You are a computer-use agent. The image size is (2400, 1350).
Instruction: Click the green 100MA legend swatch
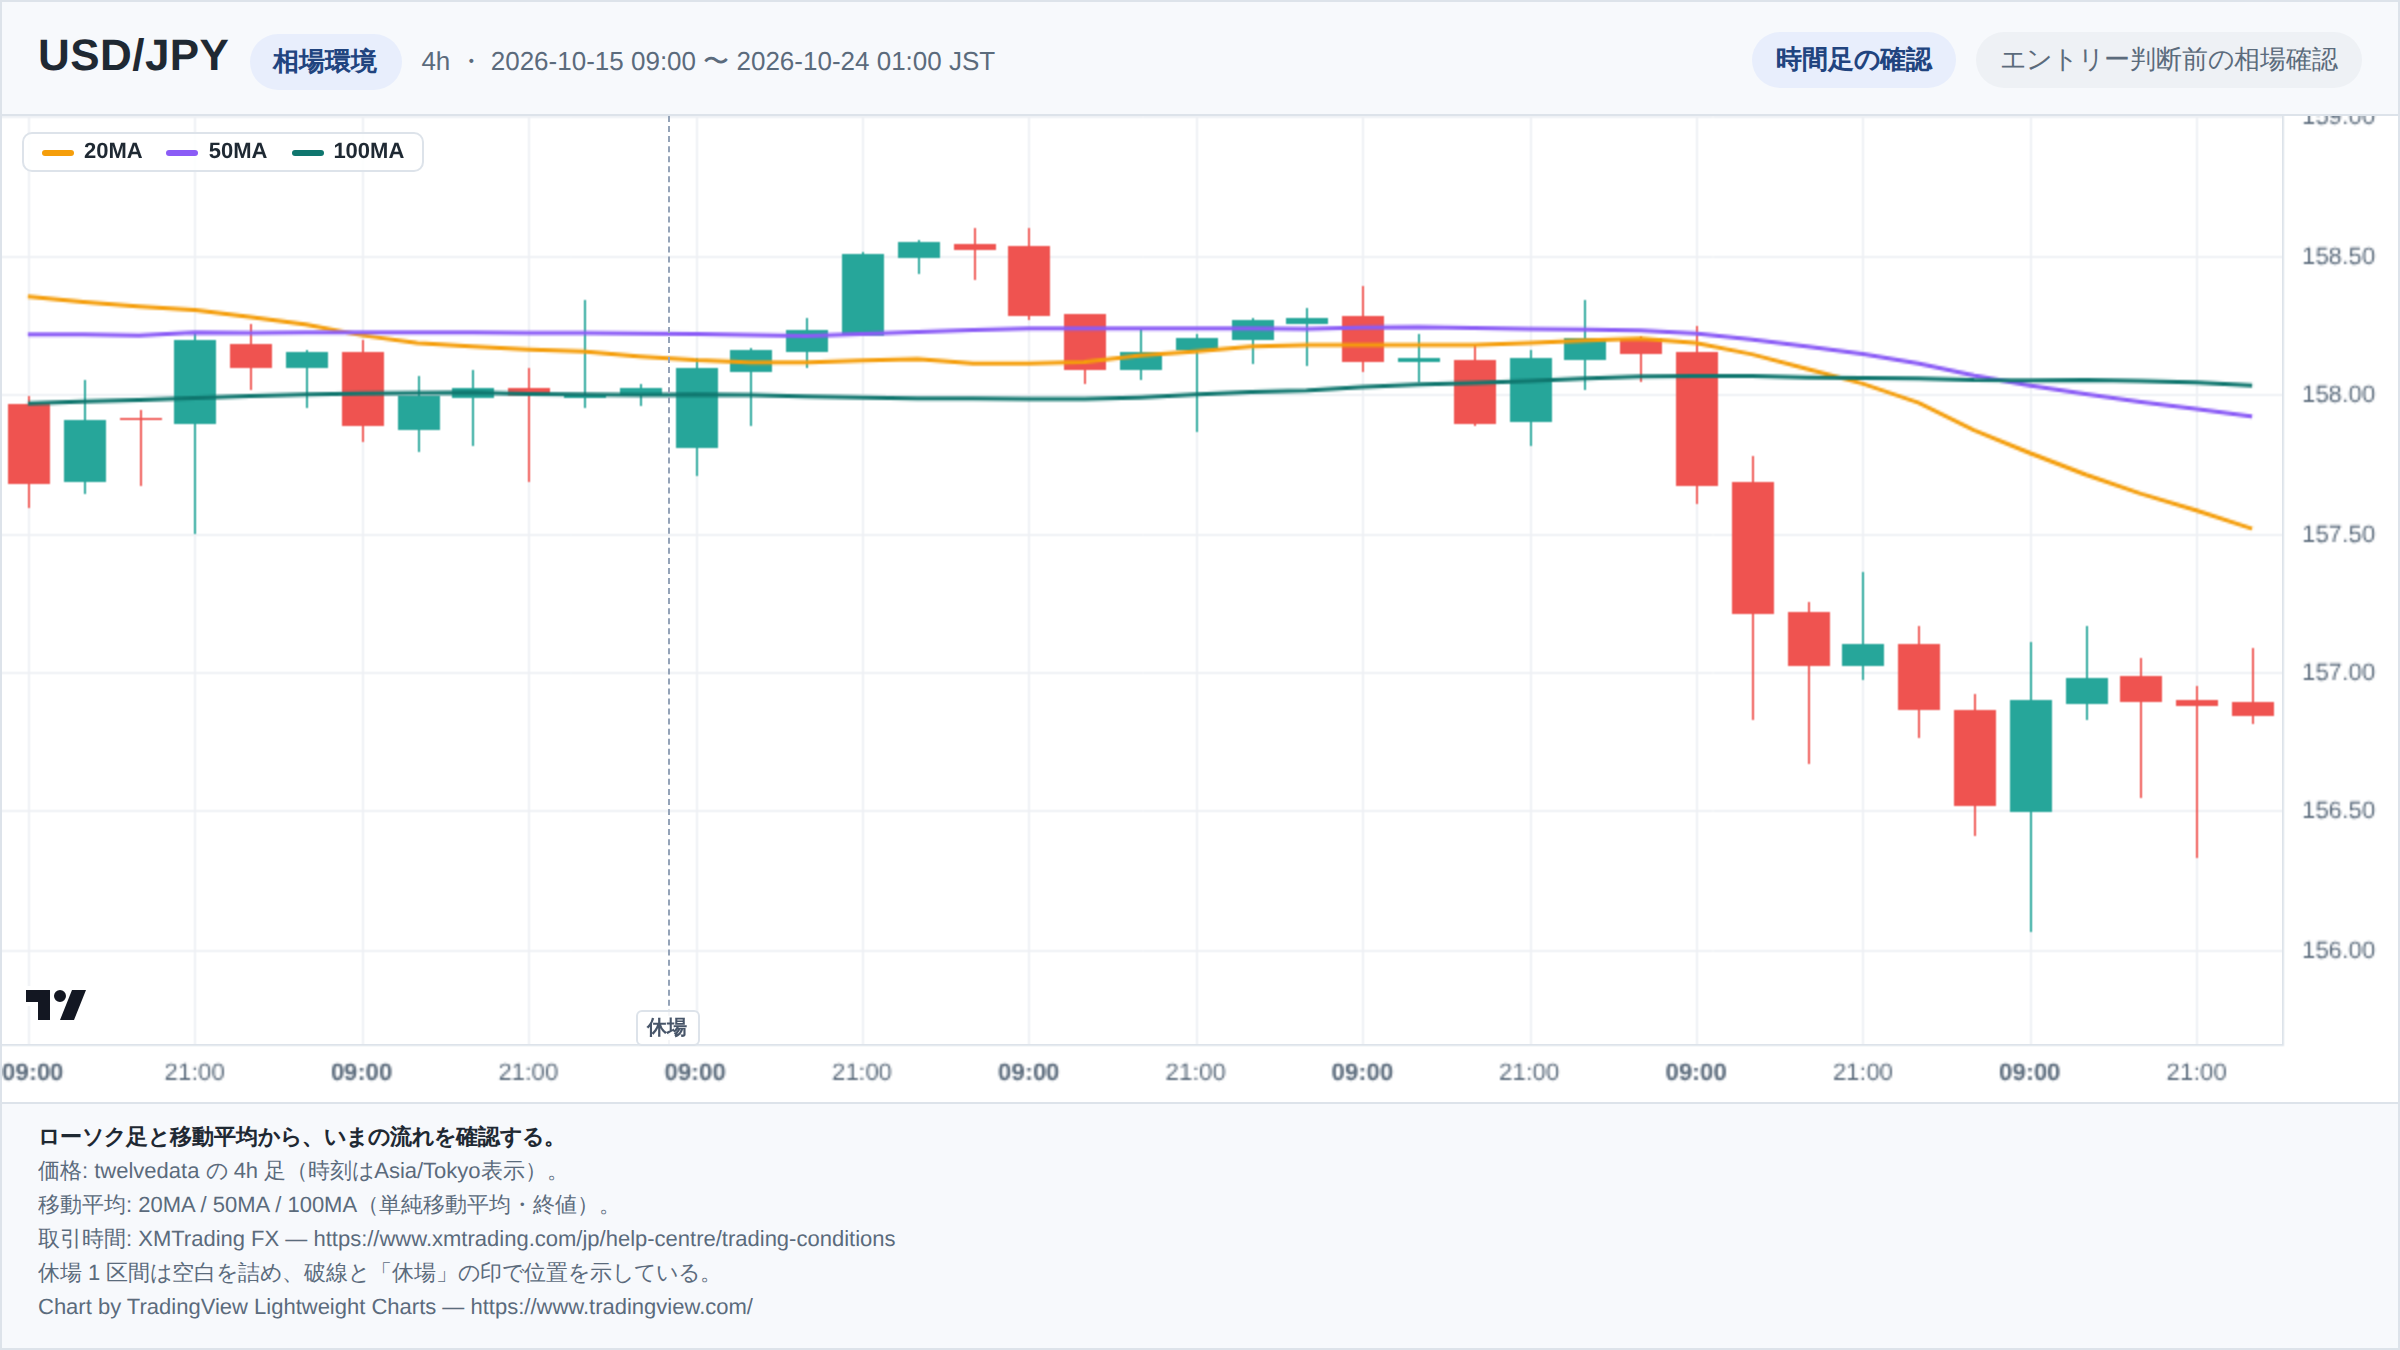pos(307,152)
